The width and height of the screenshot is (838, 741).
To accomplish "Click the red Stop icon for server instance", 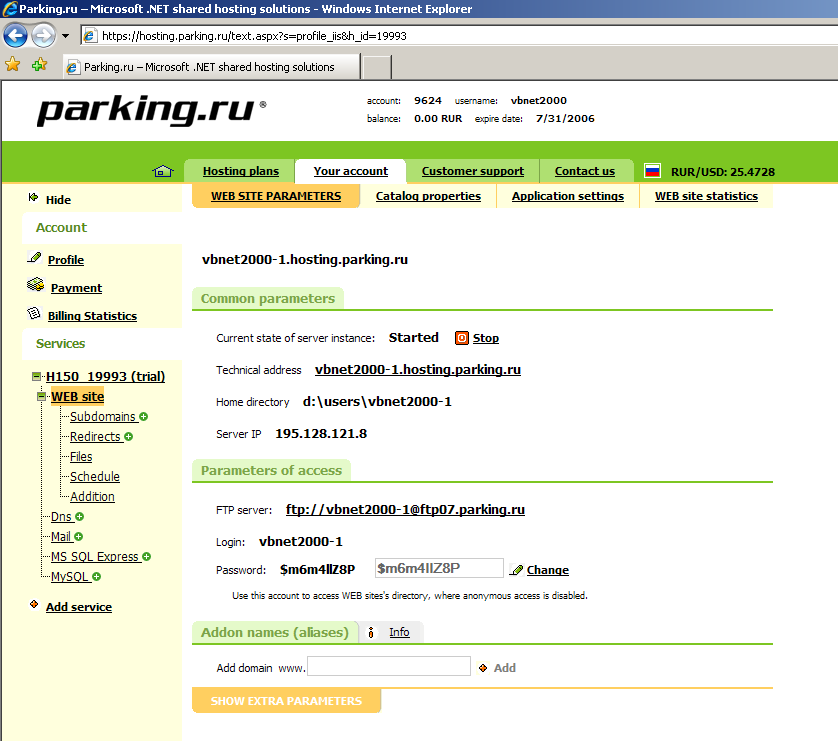I will pos(462,338).
